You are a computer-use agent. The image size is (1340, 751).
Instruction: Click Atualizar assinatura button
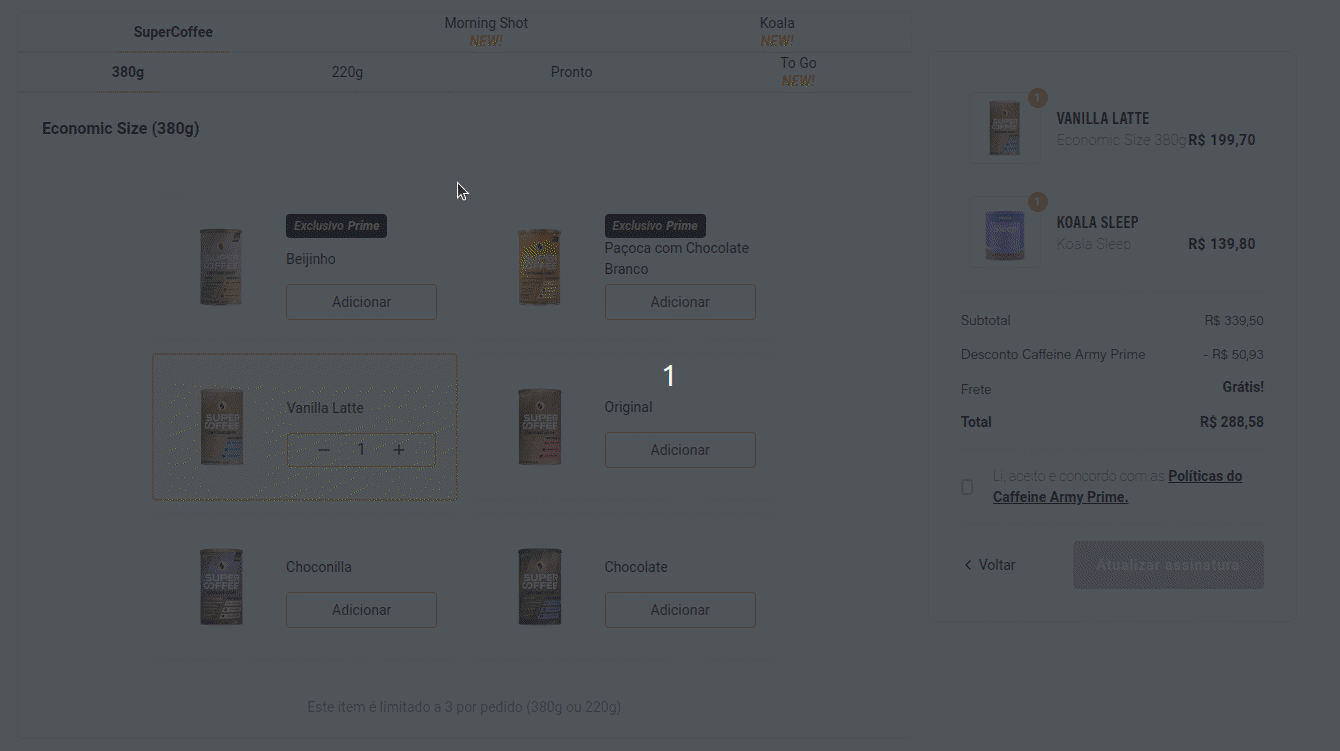1168,565
